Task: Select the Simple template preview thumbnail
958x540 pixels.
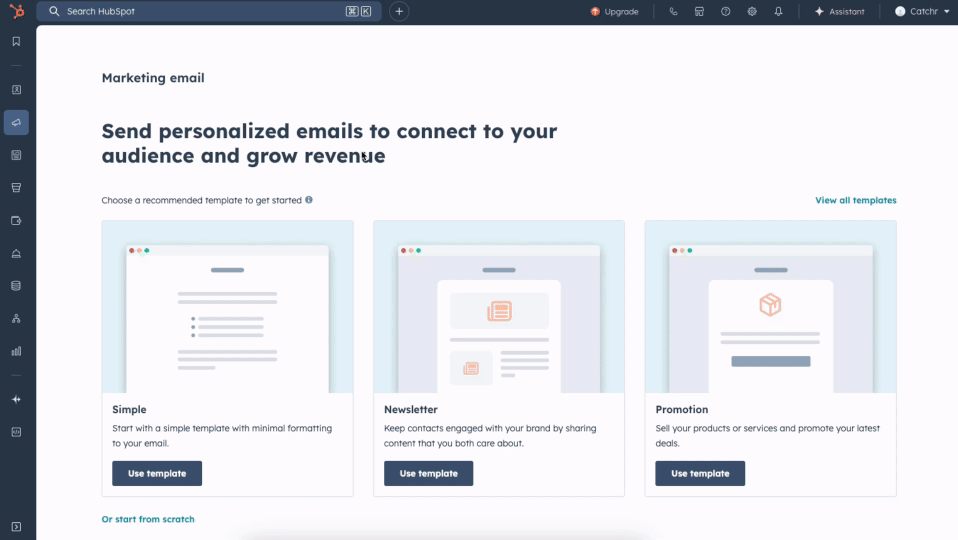Action: (x=227, y=307)
